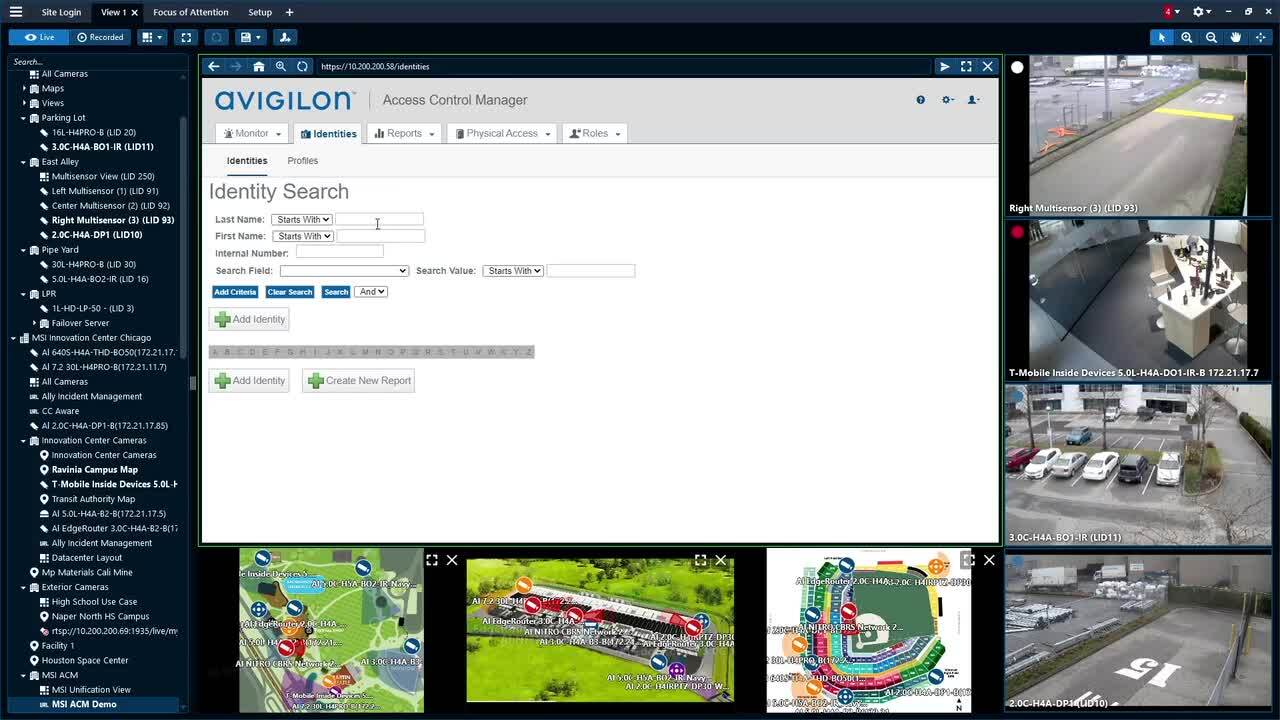
Task: Click the Clear Search button
Action: (x=289, y=292)
